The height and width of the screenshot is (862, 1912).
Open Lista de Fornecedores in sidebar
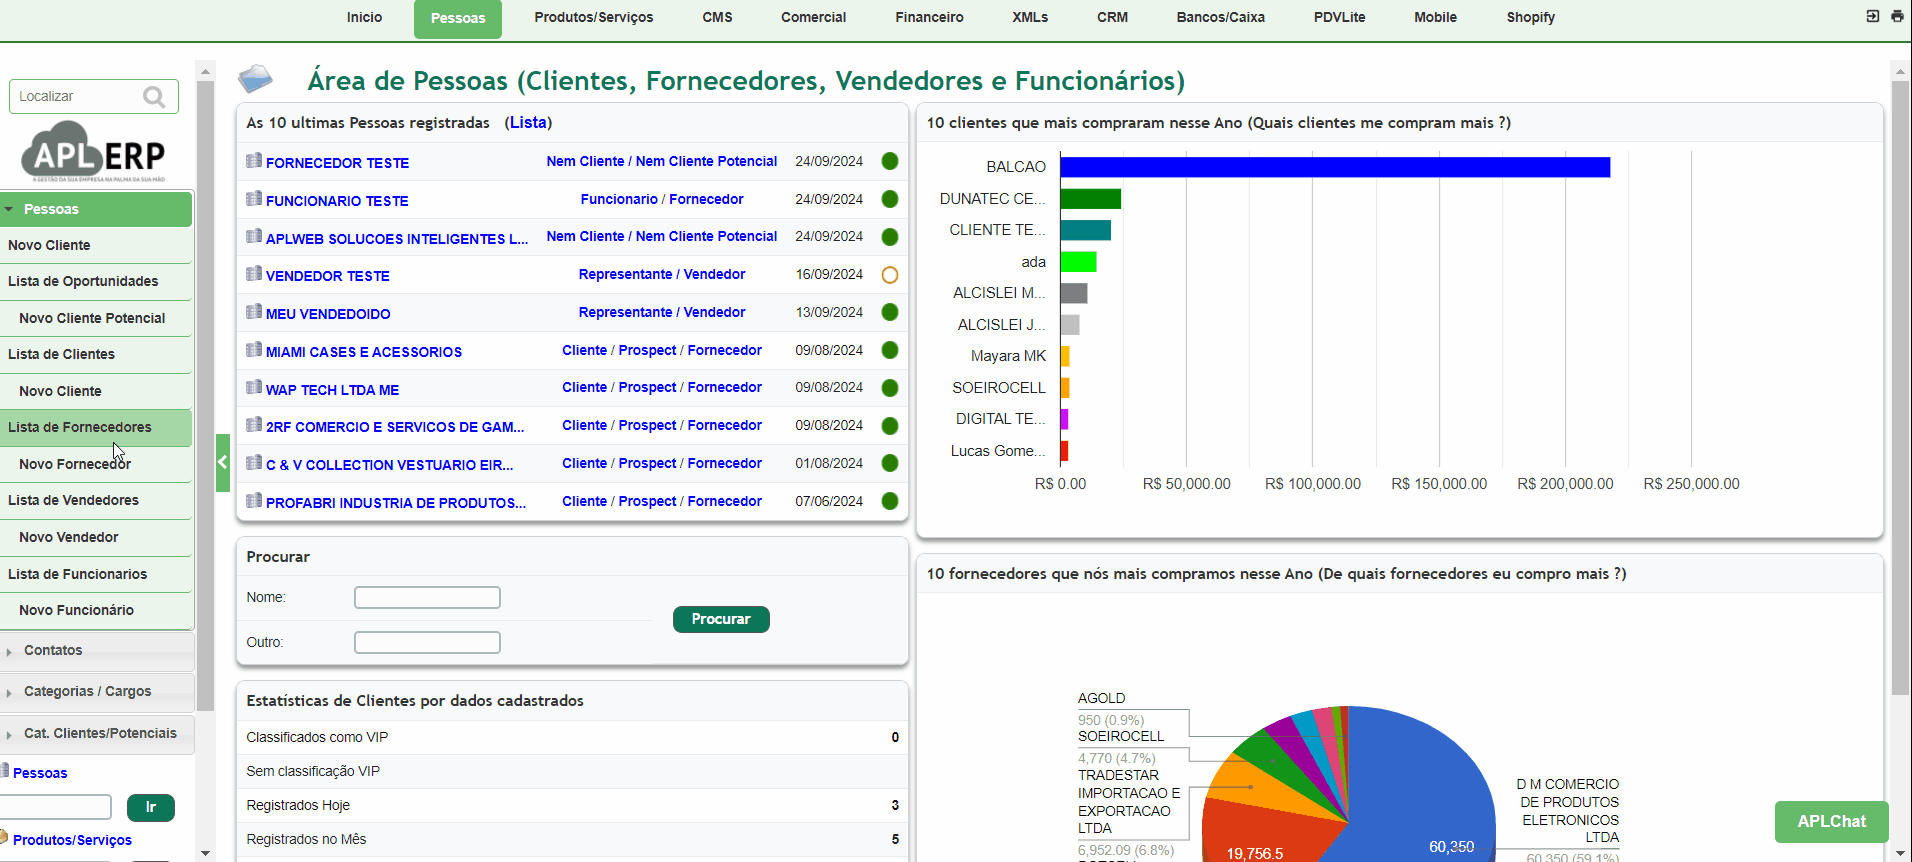(96, 427)
